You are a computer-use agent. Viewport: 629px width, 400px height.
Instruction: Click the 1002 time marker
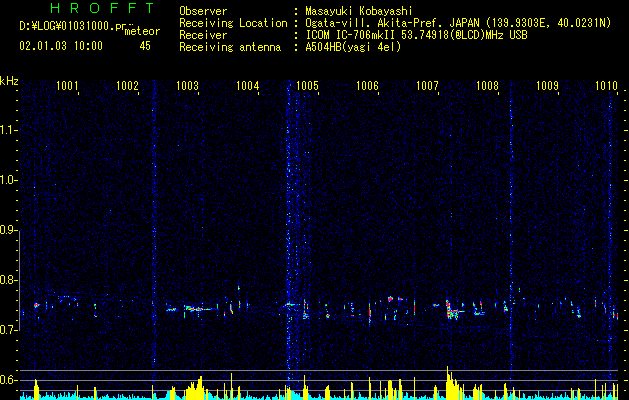coord(127,86)
